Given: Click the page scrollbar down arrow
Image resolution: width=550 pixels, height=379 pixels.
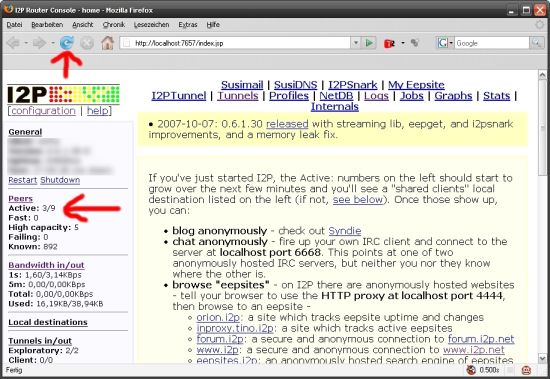Looking at the screenshot, I should point(542,359).
